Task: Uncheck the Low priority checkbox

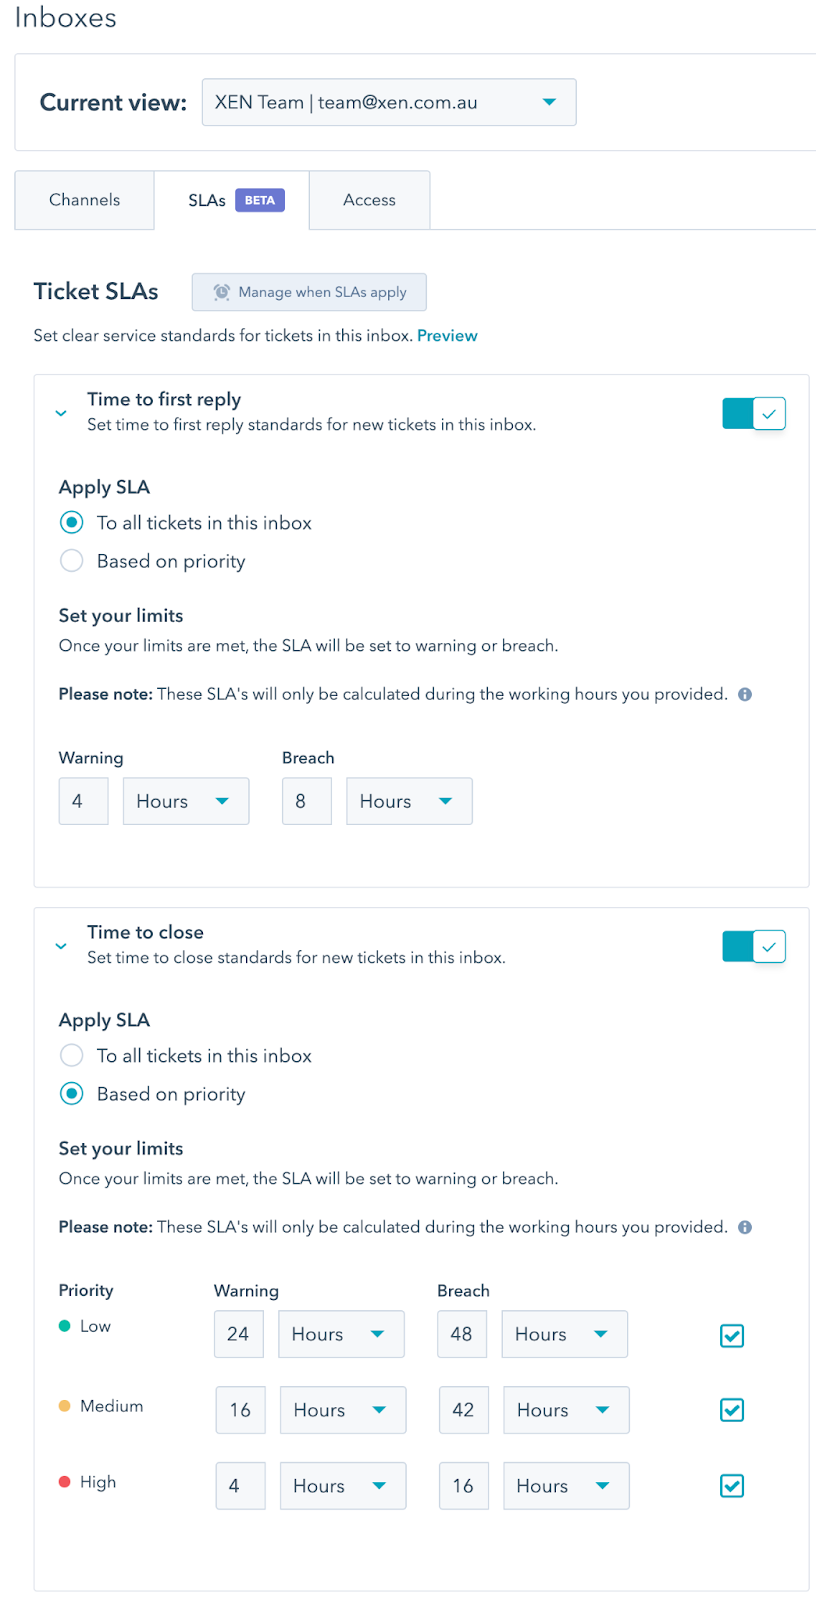Action: pos(732,1336)
